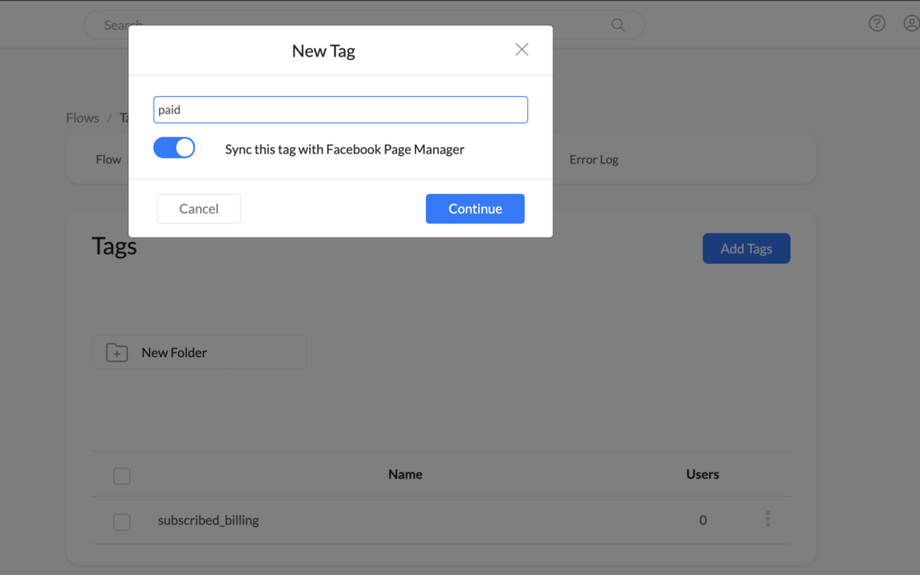Open subscribed_billing three-dot options menu
920x575 pixels.
(x=768, y=519)
